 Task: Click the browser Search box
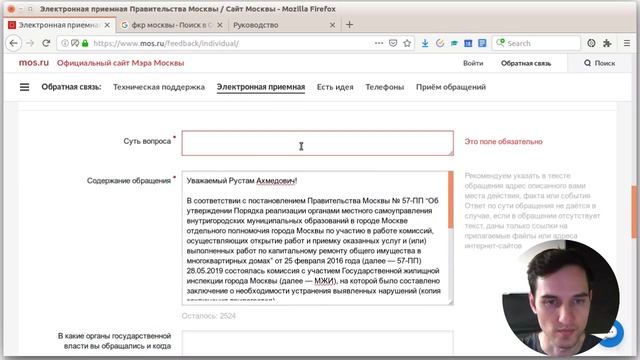pos(536,43)
